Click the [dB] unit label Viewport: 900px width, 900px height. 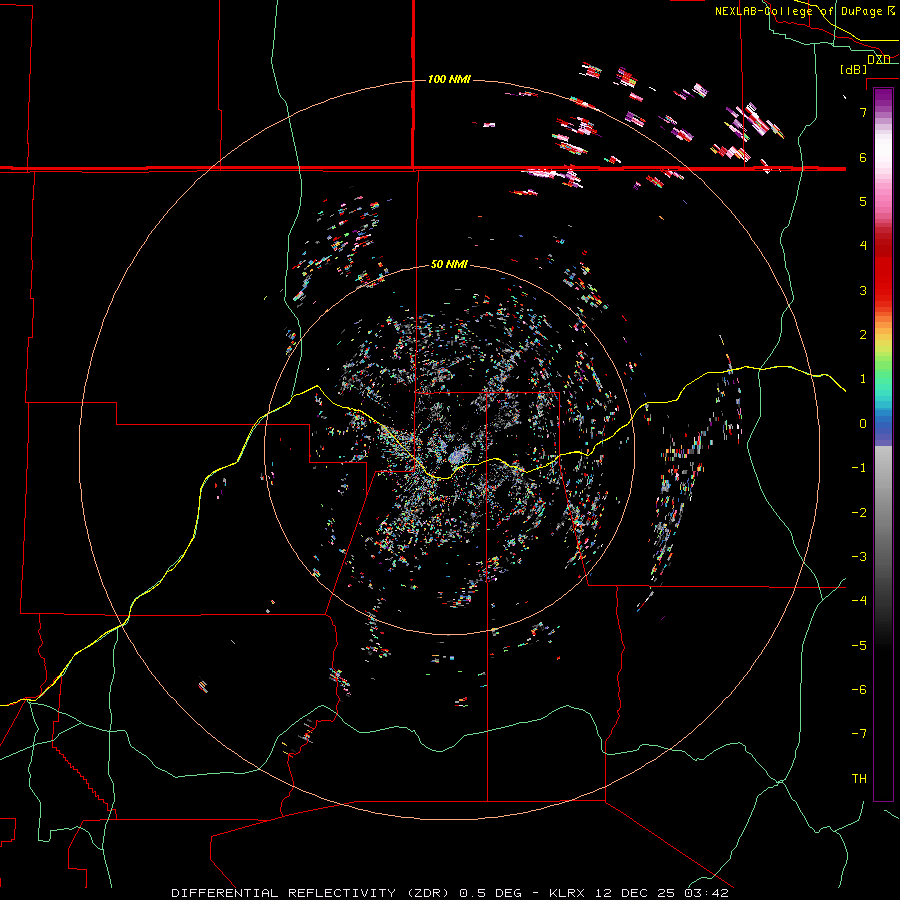(854, 69)
